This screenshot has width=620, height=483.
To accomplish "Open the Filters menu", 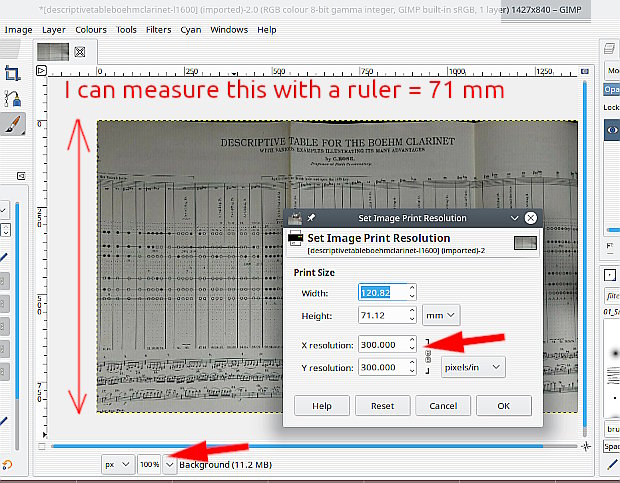I will [159, 30].
